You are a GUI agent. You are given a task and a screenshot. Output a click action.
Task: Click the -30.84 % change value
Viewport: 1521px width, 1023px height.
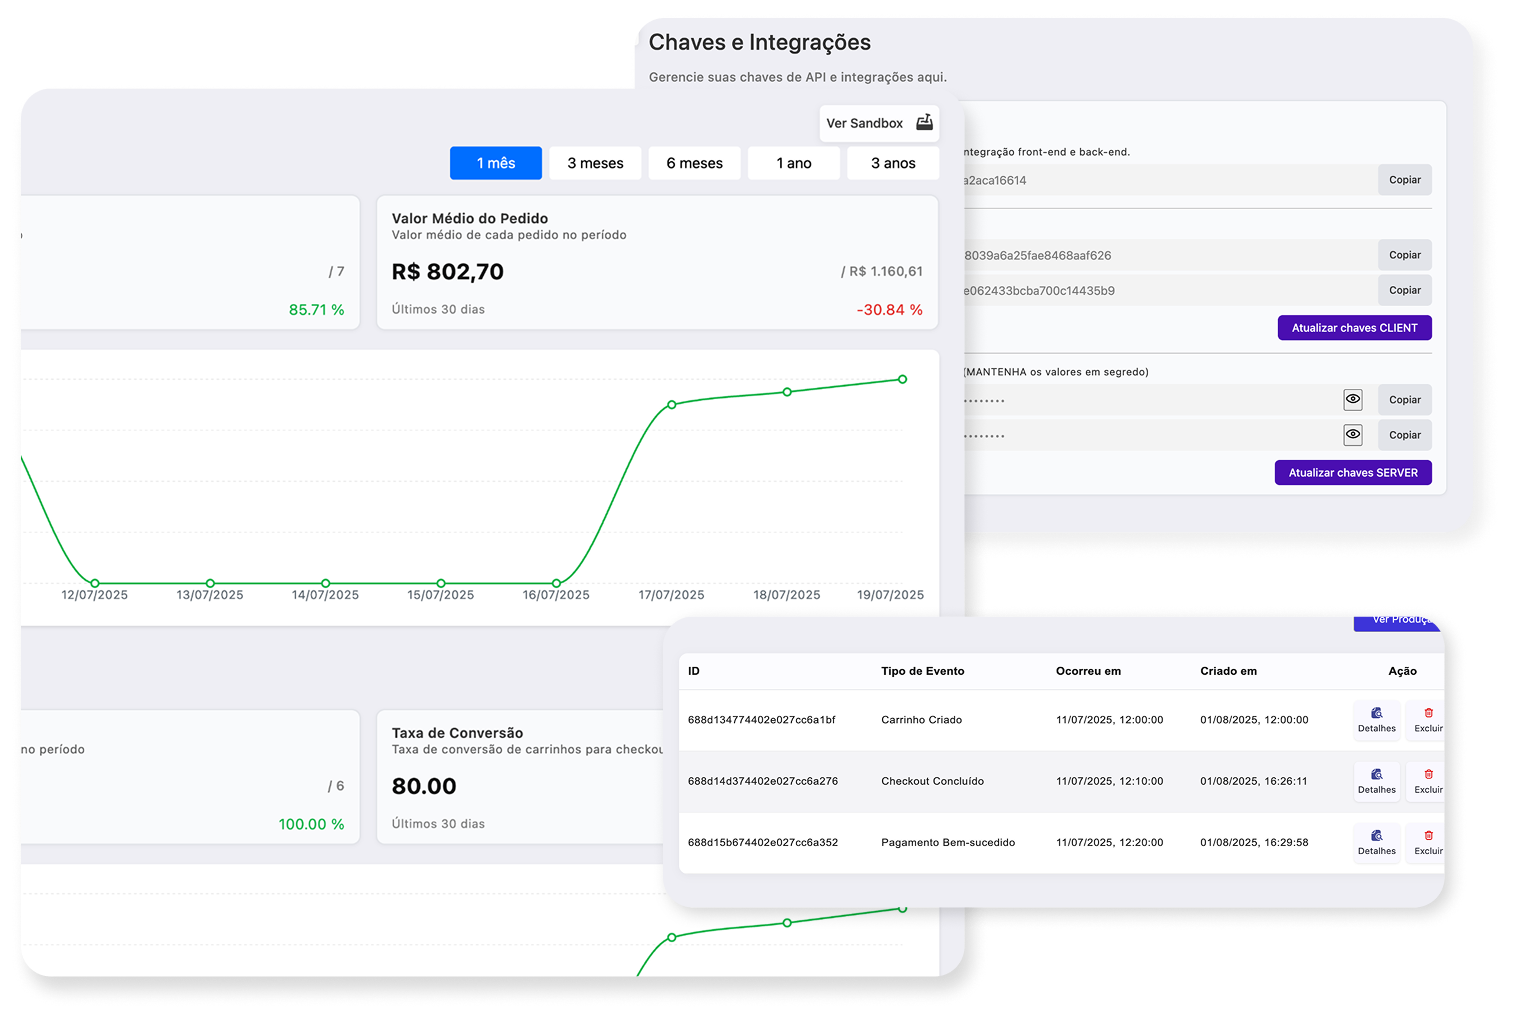tap(889, 310)
